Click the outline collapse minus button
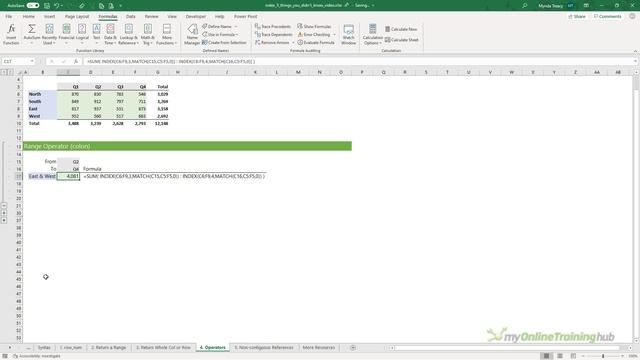This screenshot has height=360, width=640. click(x=4, y=205)
